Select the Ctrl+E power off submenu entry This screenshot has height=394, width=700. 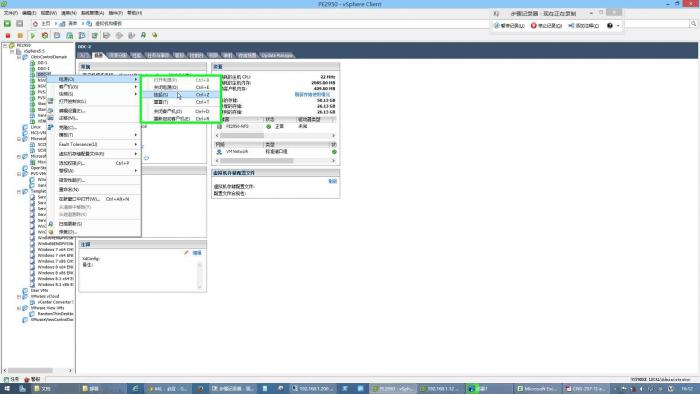click(x=181, y=87)
